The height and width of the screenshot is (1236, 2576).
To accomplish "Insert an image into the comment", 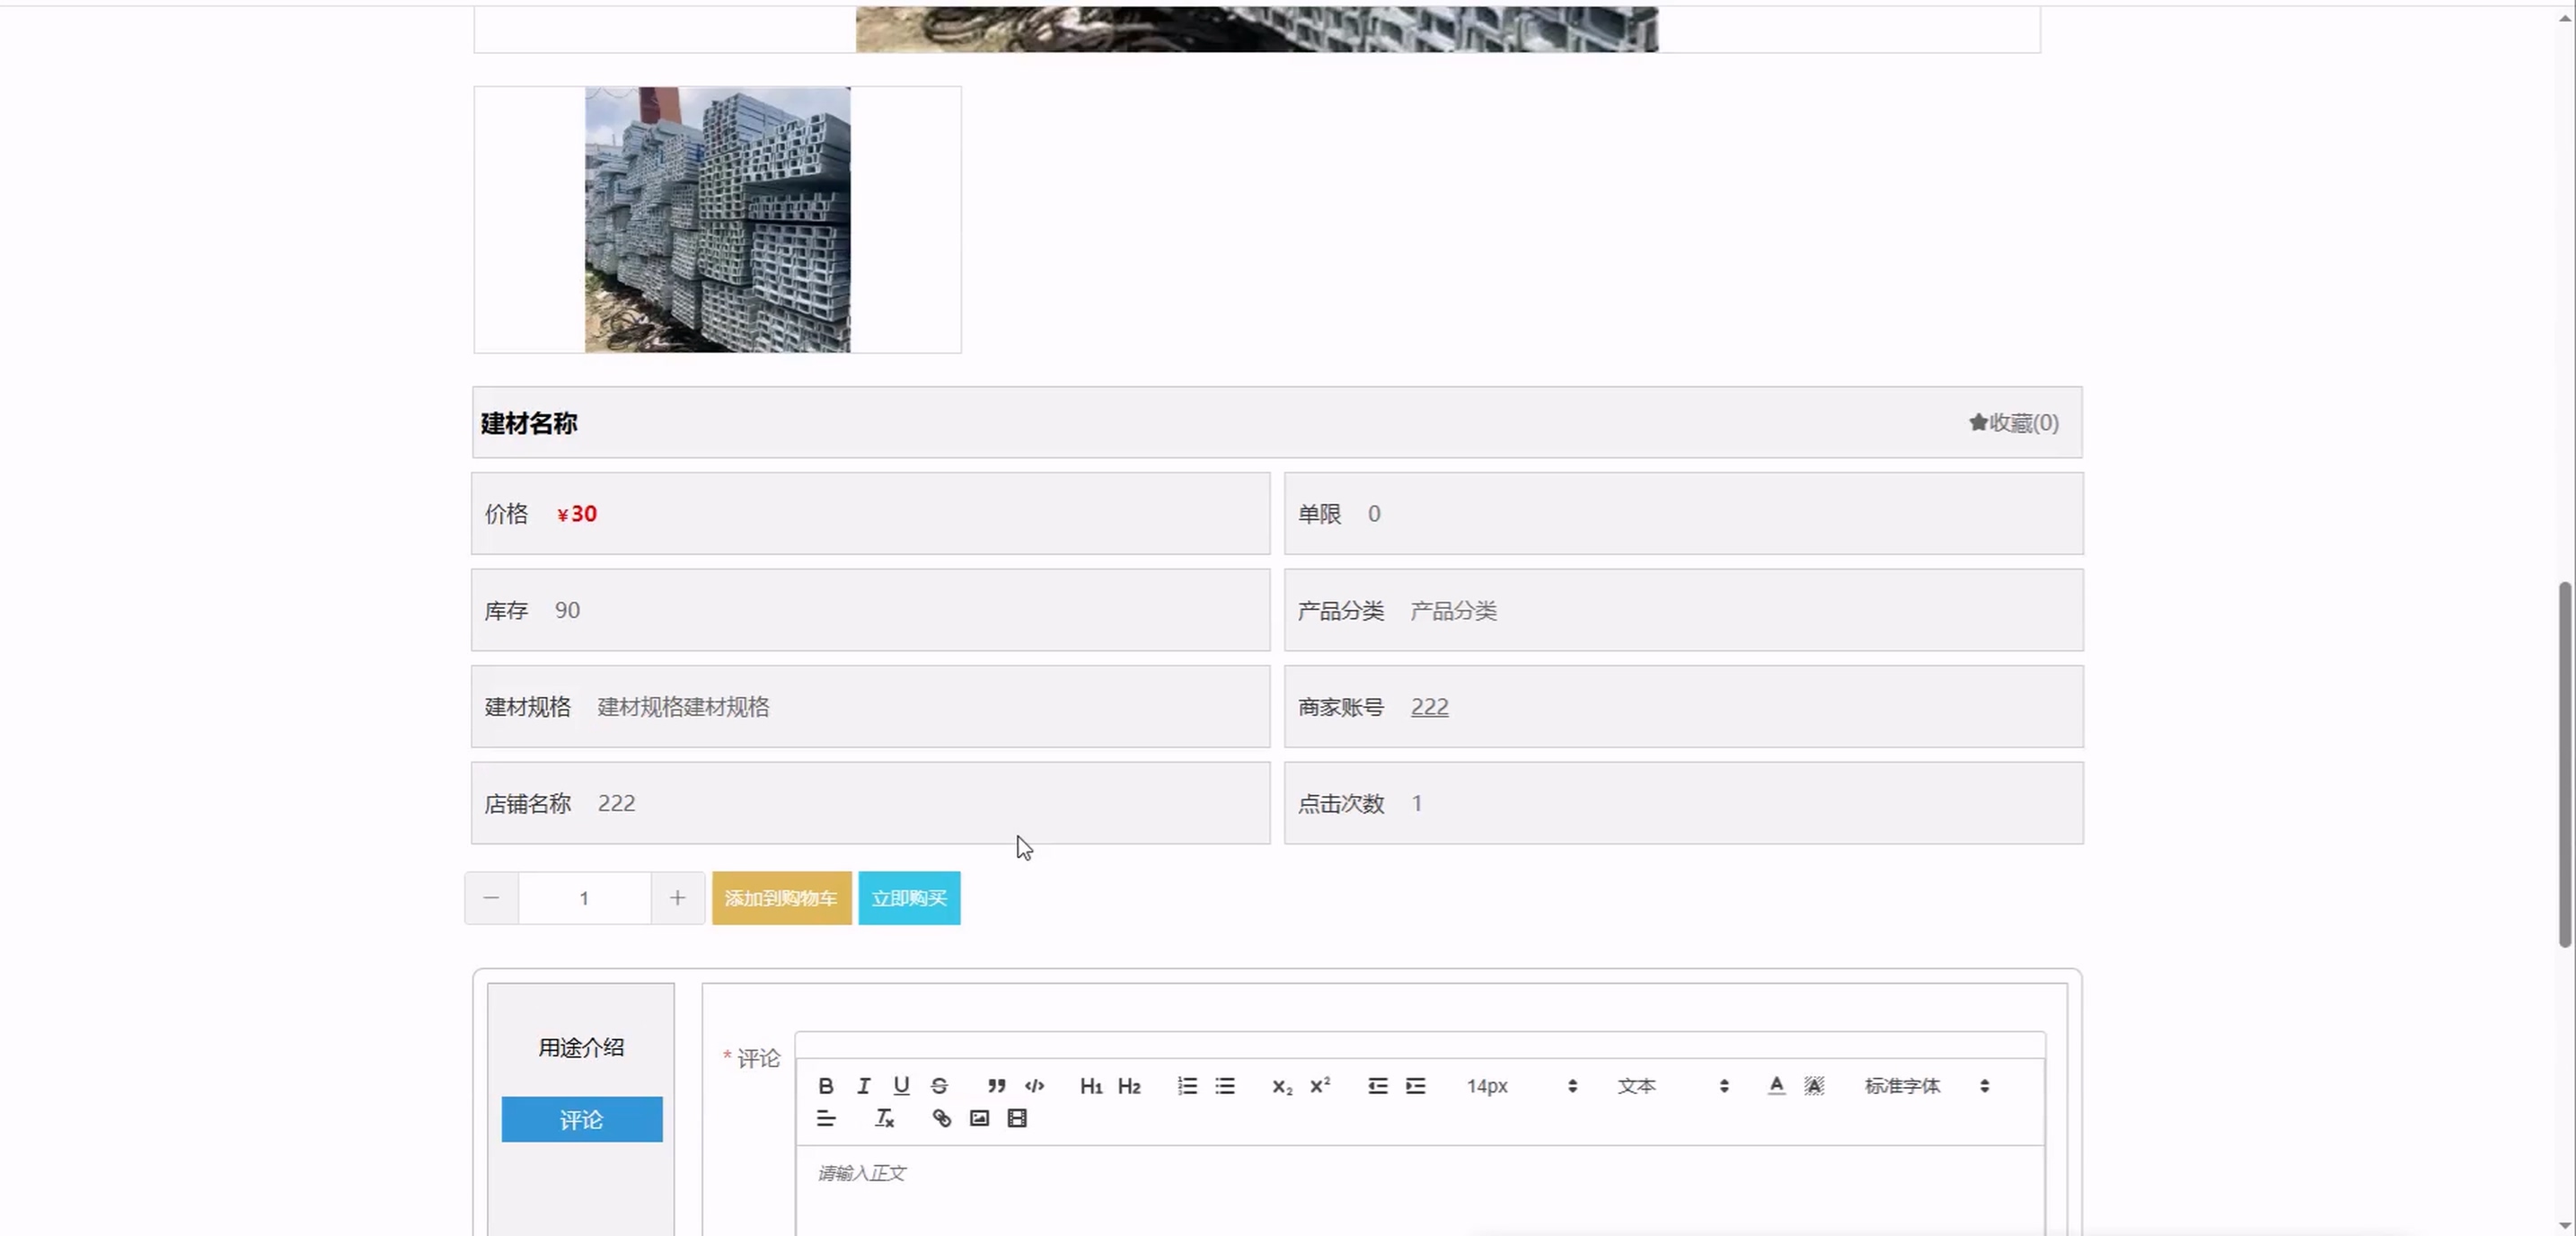I will point(979,1118).
